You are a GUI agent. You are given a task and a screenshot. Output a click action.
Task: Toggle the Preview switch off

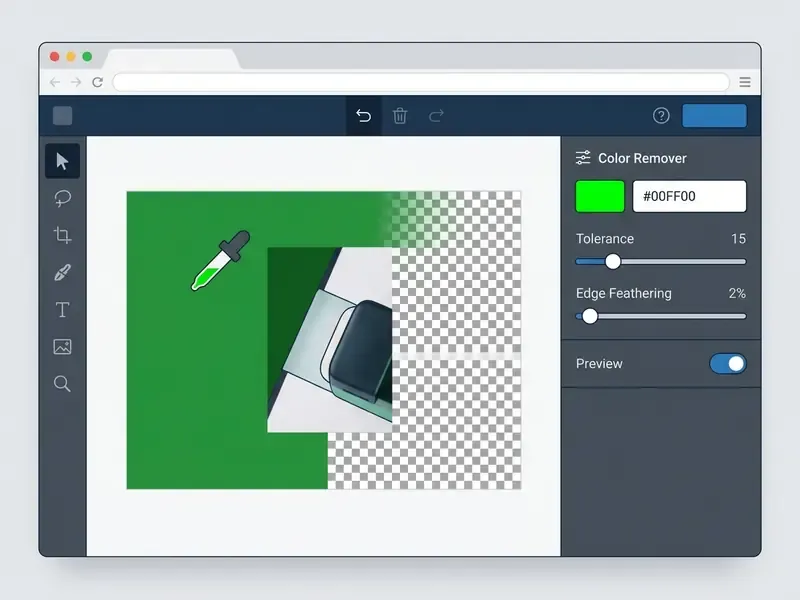tap(728, 364)
